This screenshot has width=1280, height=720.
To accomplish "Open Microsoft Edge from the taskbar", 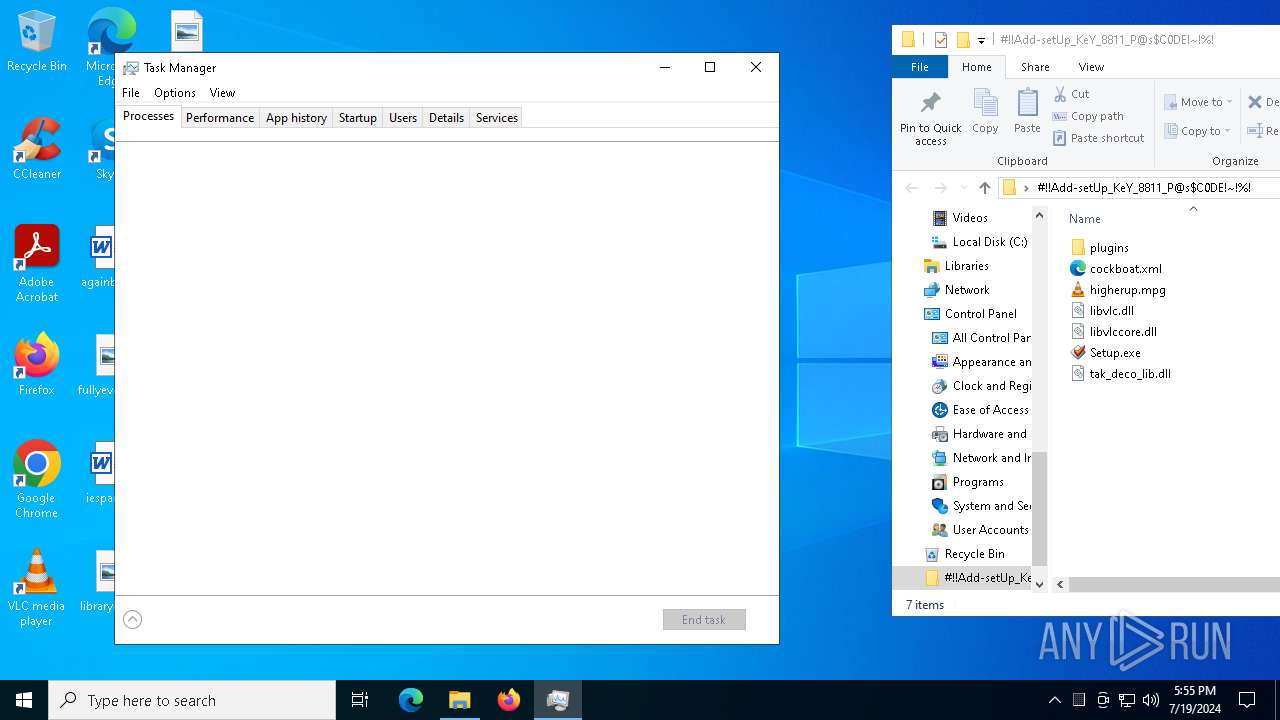I will (x=411, y=700).
